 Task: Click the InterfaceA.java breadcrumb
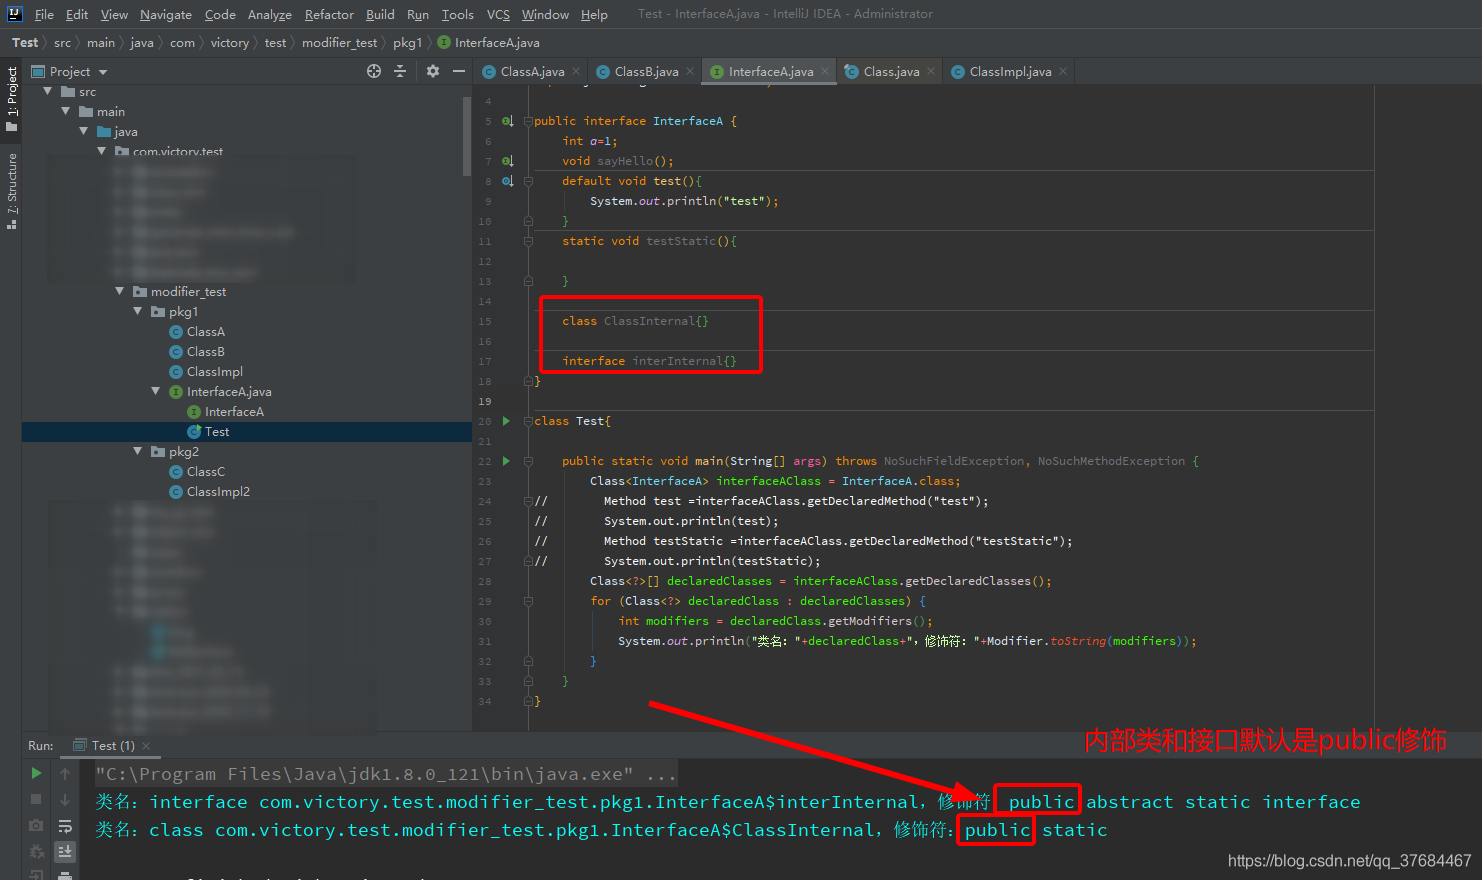[489, 43]
